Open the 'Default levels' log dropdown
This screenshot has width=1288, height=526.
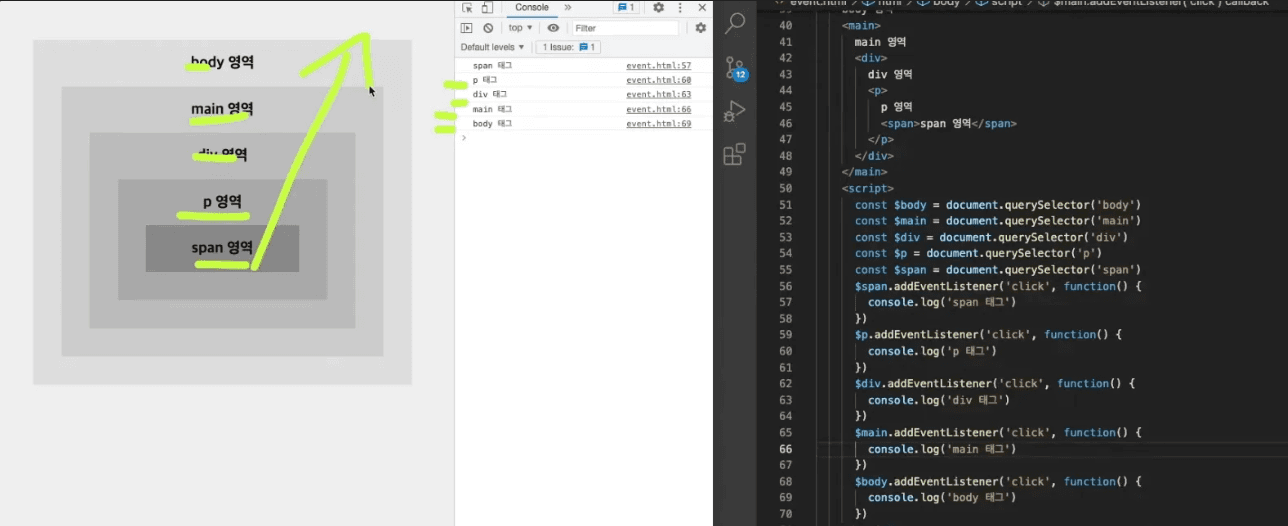tap(492, 47)
